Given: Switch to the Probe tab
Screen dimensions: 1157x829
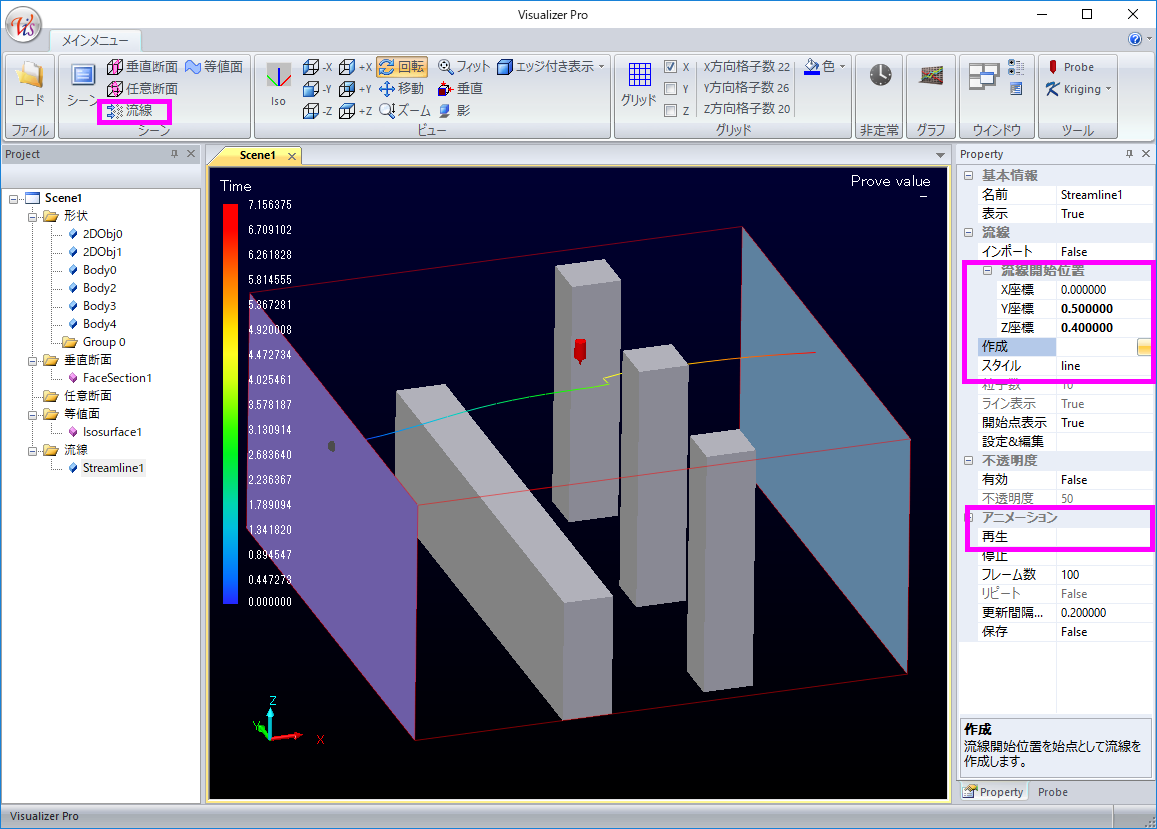Looking at the screenshot, I should click(1052, 792).
